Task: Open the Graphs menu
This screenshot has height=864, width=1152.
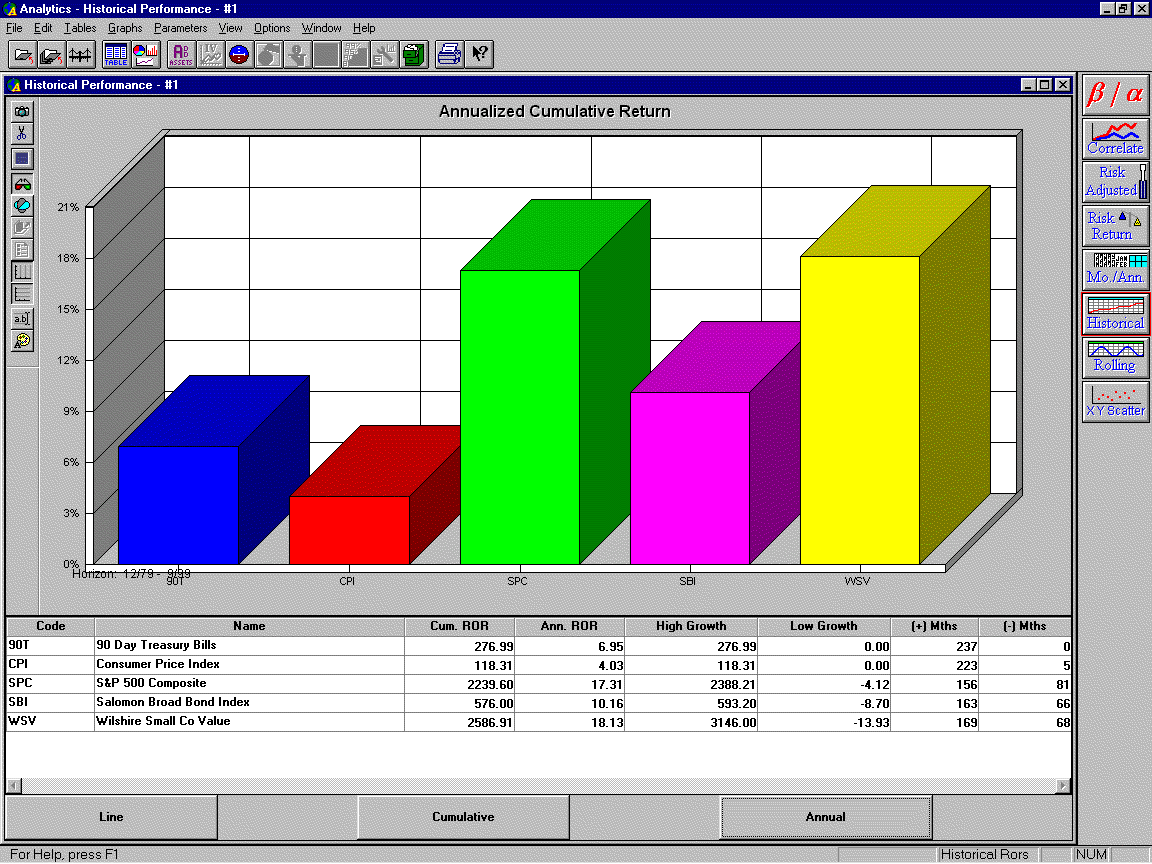Action: click(x=125, y=28)
